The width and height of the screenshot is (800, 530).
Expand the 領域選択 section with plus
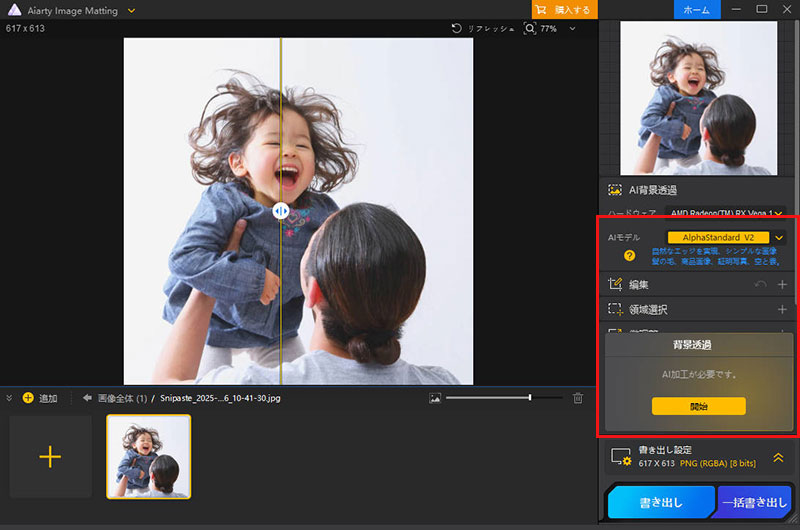(782, 309)
